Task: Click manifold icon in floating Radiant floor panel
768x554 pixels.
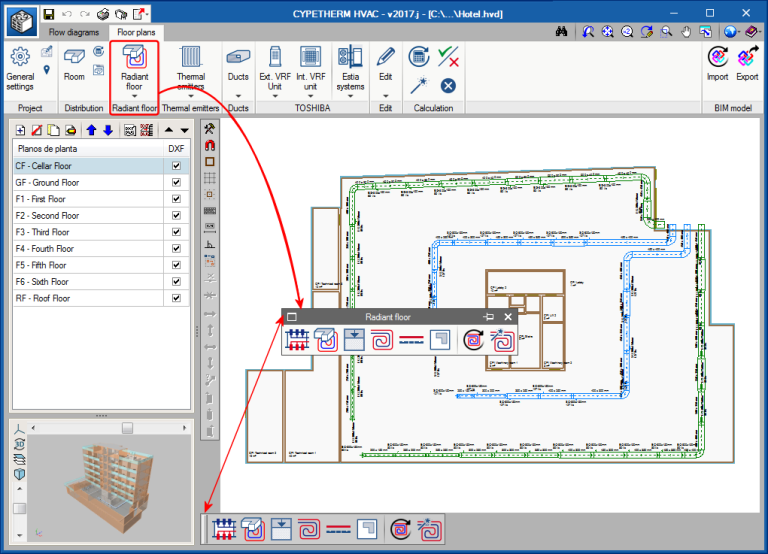Action: coord(297,339)
